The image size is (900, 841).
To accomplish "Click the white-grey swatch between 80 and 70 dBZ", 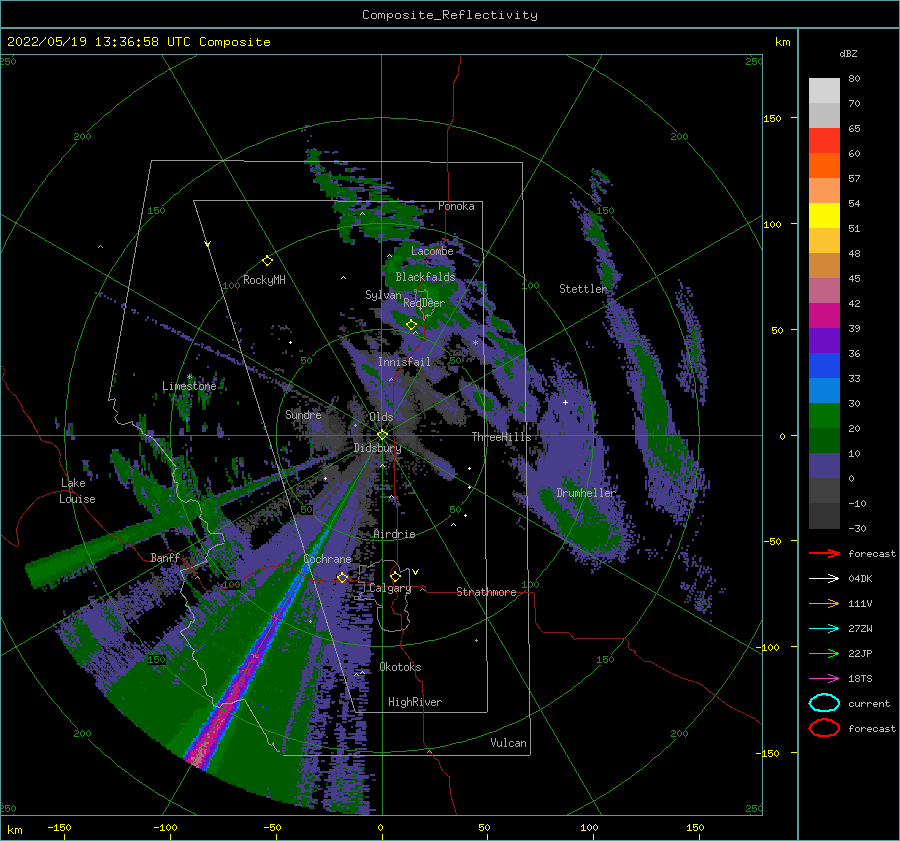I will click(x=824, y=91).
